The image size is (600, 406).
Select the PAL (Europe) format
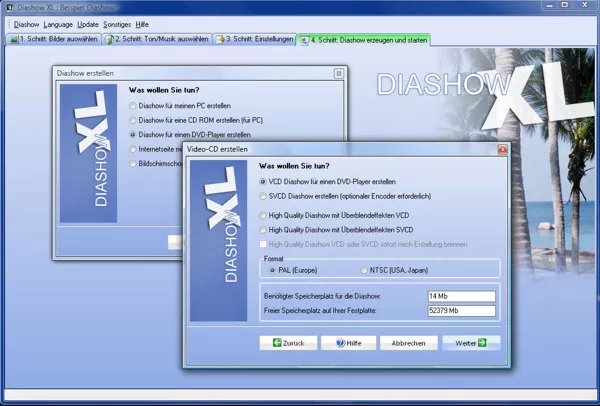pos(272,269)
